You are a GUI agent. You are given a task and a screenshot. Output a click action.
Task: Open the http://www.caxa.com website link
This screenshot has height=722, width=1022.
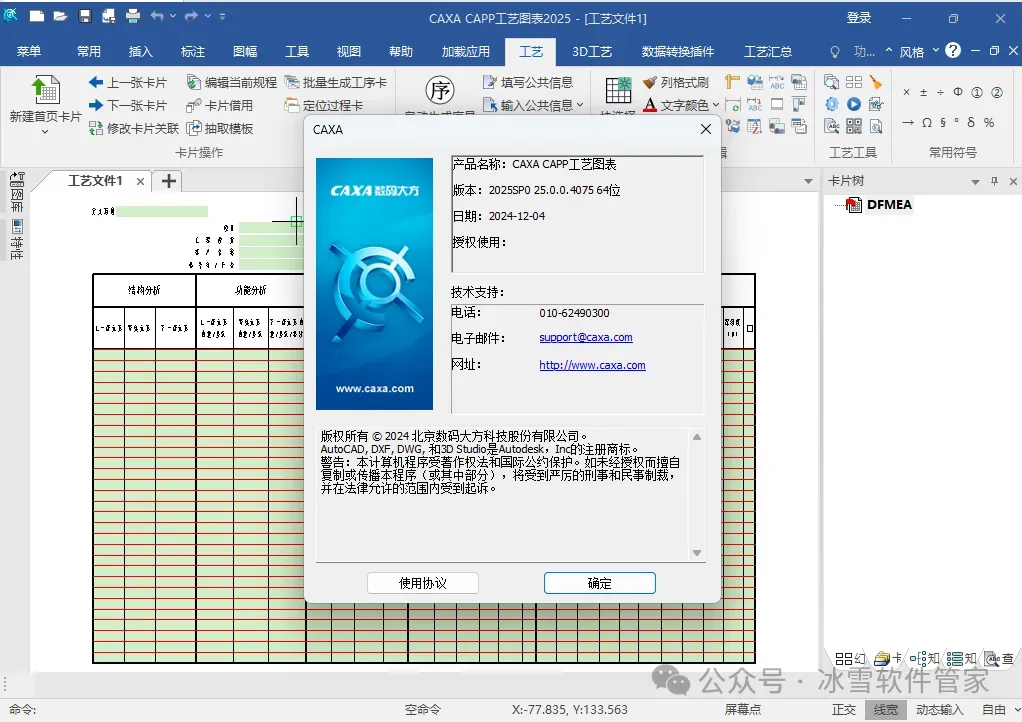(x=592, y=366)
